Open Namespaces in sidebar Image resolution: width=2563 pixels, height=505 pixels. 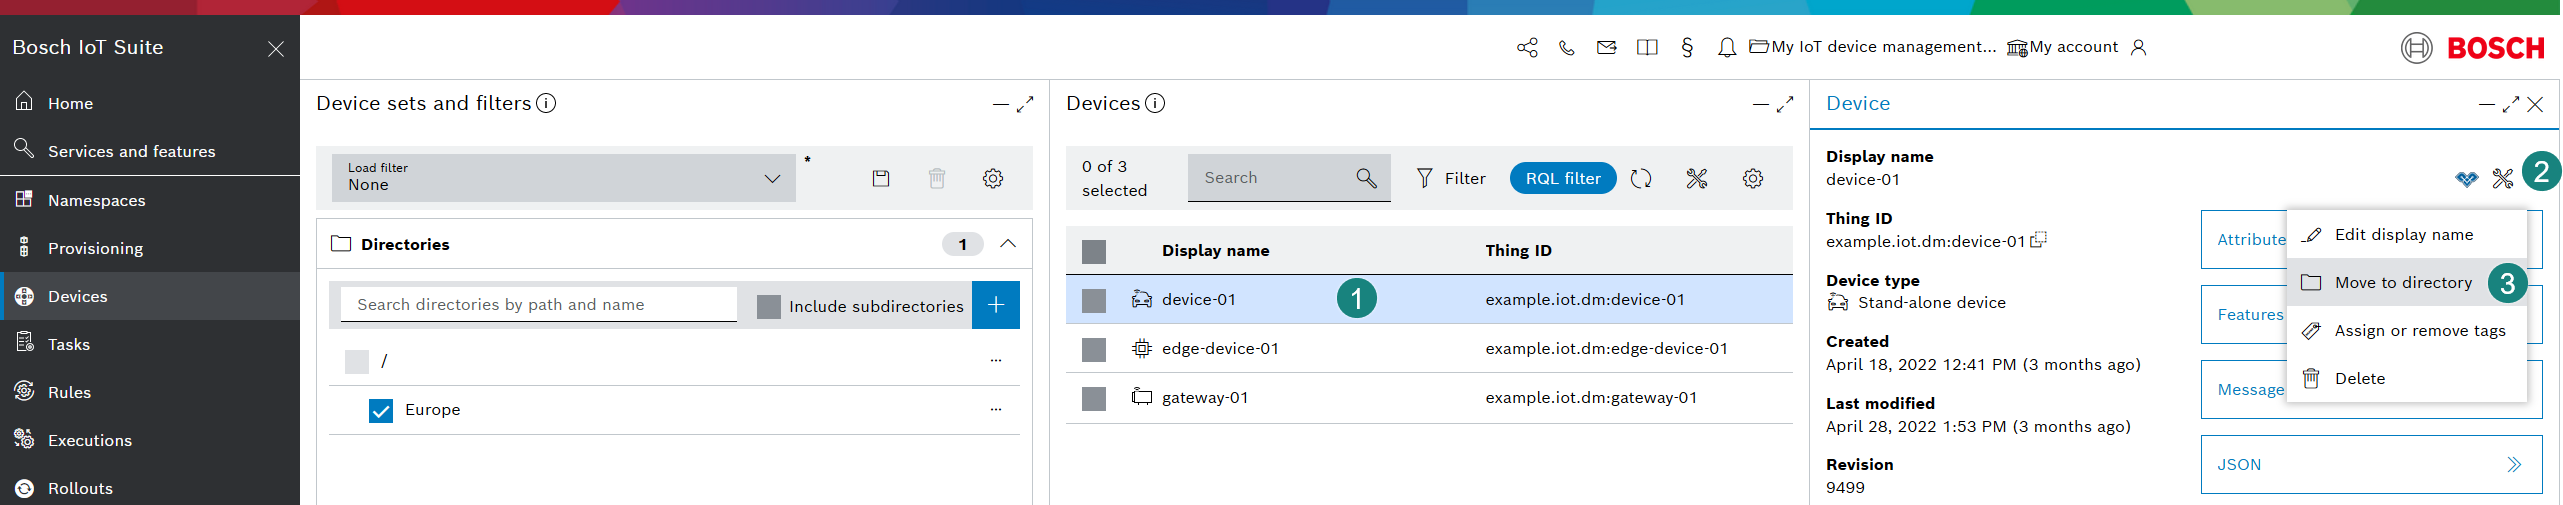[x=150, y=200]
